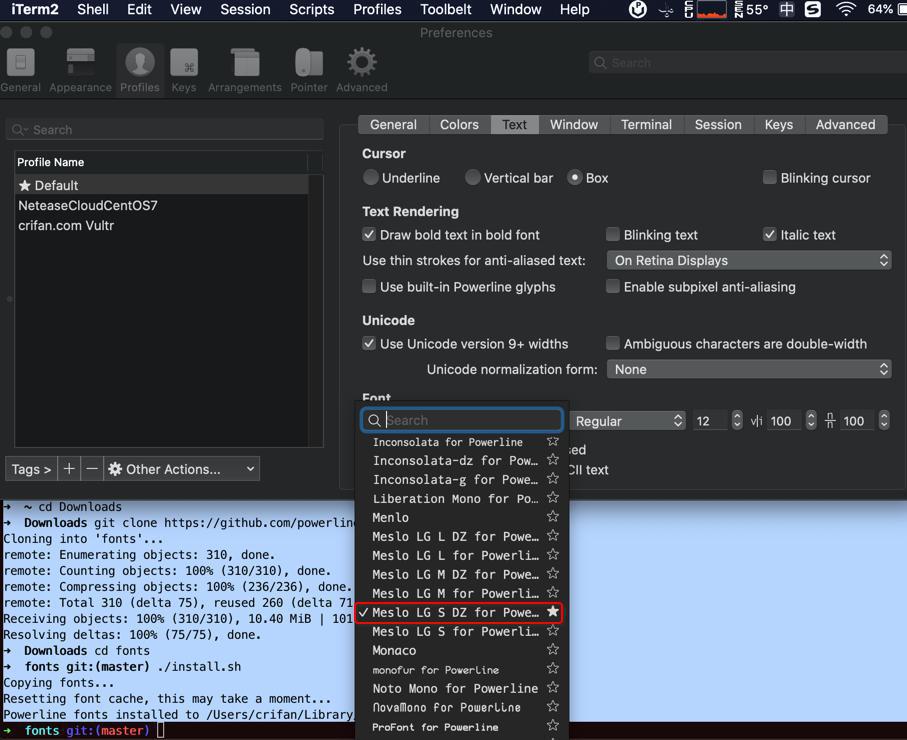Toggle Draw bold text in bold font

click(368, 234)
